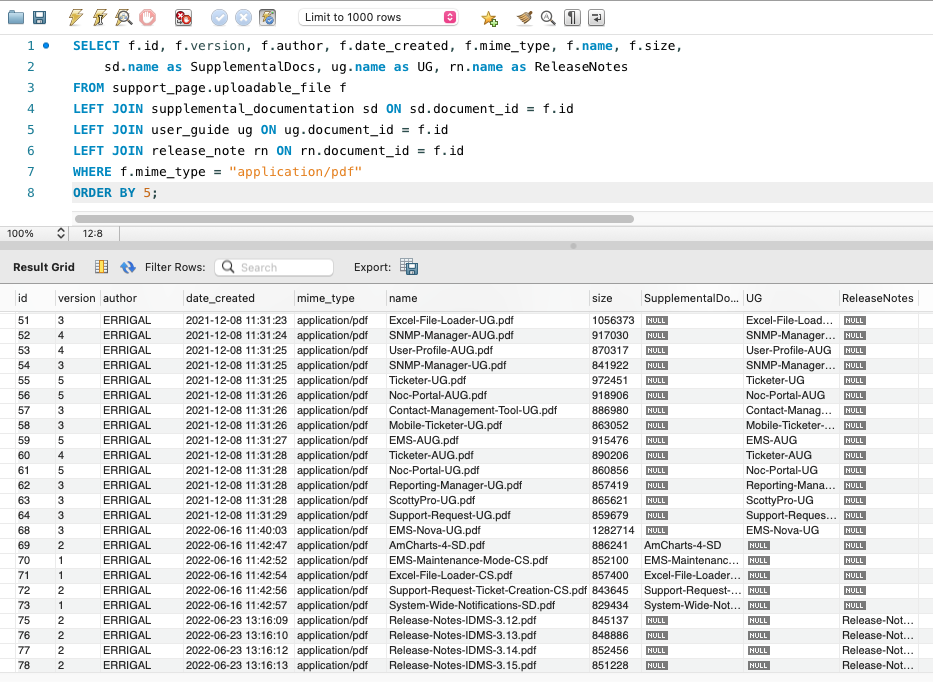933x682 pixels.
Task: Save the SQL script to file
Action: point(39,18)
